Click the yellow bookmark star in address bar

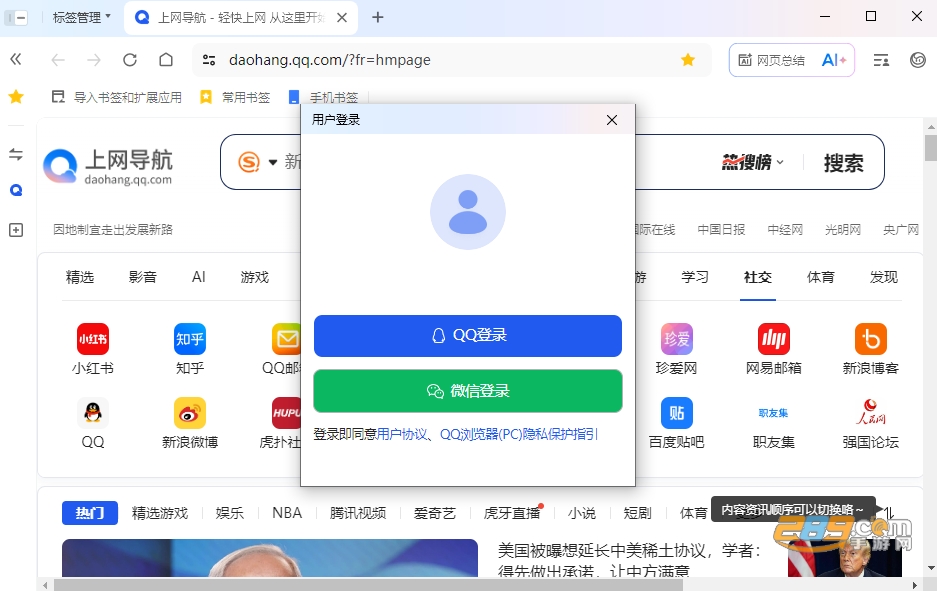click(x=688, y=60)
